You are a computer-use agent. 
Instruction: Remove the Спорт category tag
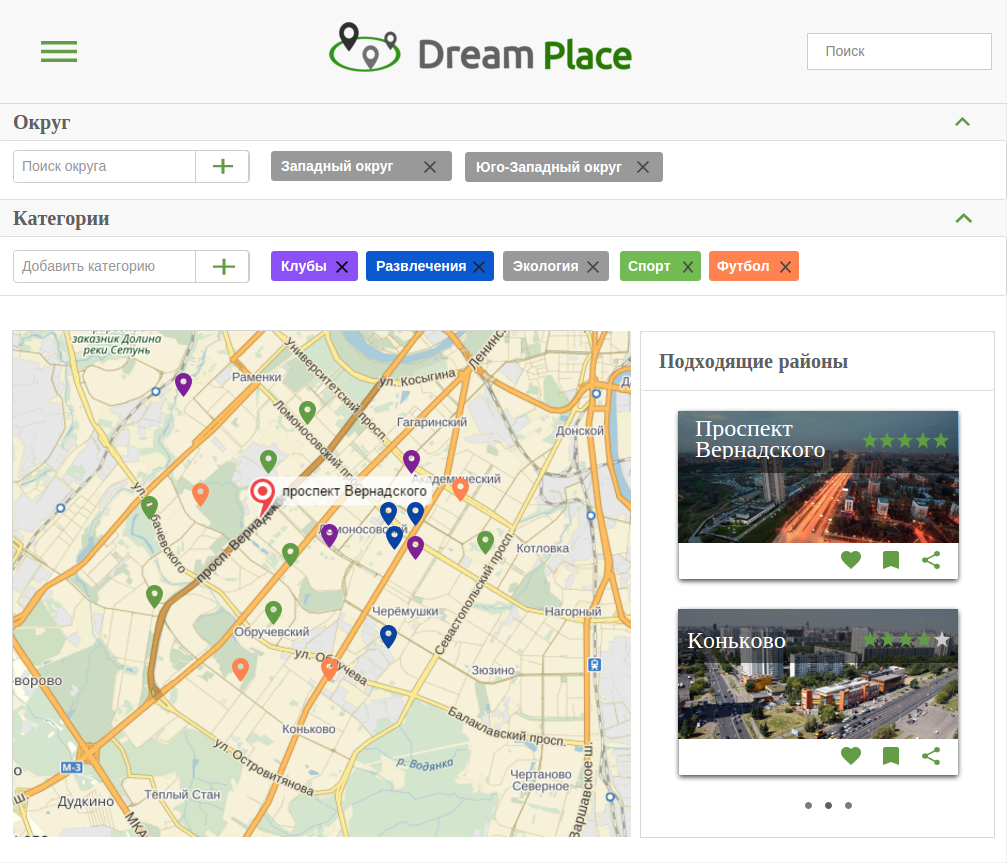688,267
